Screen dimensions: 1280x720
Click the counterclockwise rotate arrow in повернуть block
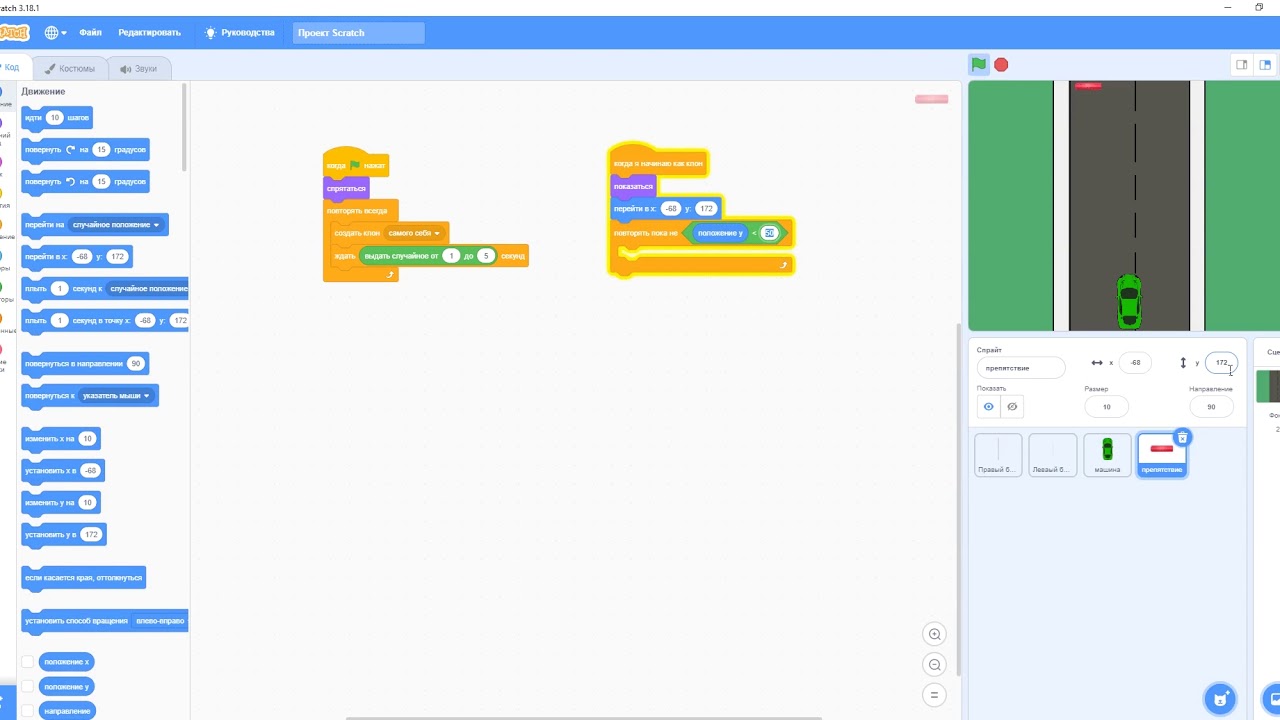(x=70, y=182)
